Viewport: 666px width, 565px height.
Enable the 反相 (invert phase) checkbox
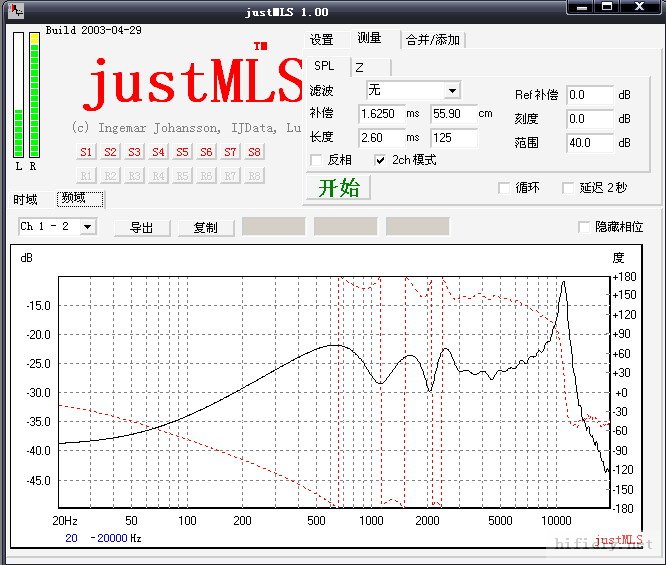click(x=317, y=160)
